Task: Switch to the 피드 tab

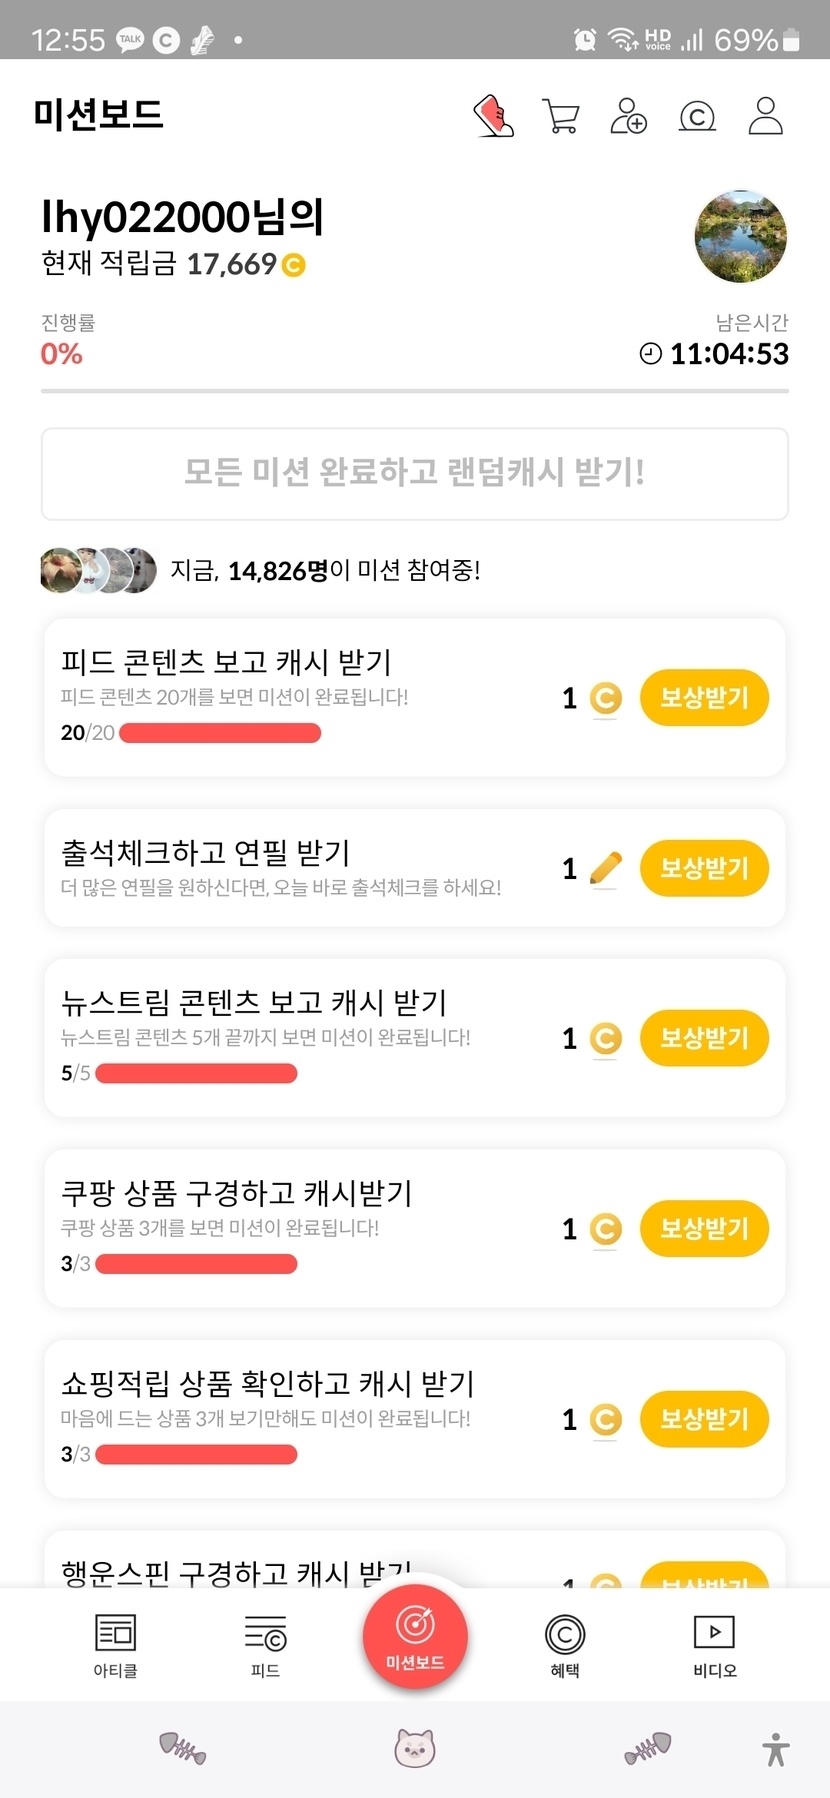Action: 265,1645
